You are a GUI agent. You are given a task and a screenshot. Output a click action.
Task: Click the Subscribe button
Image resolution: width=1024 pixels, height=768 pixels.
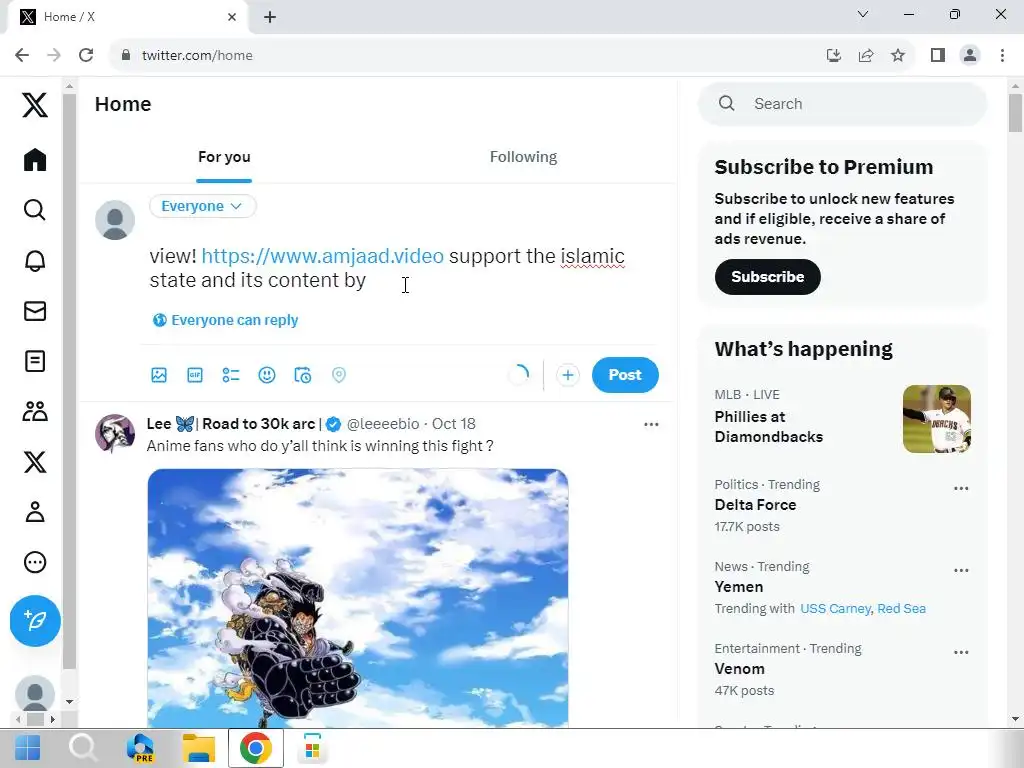(767, 277)
